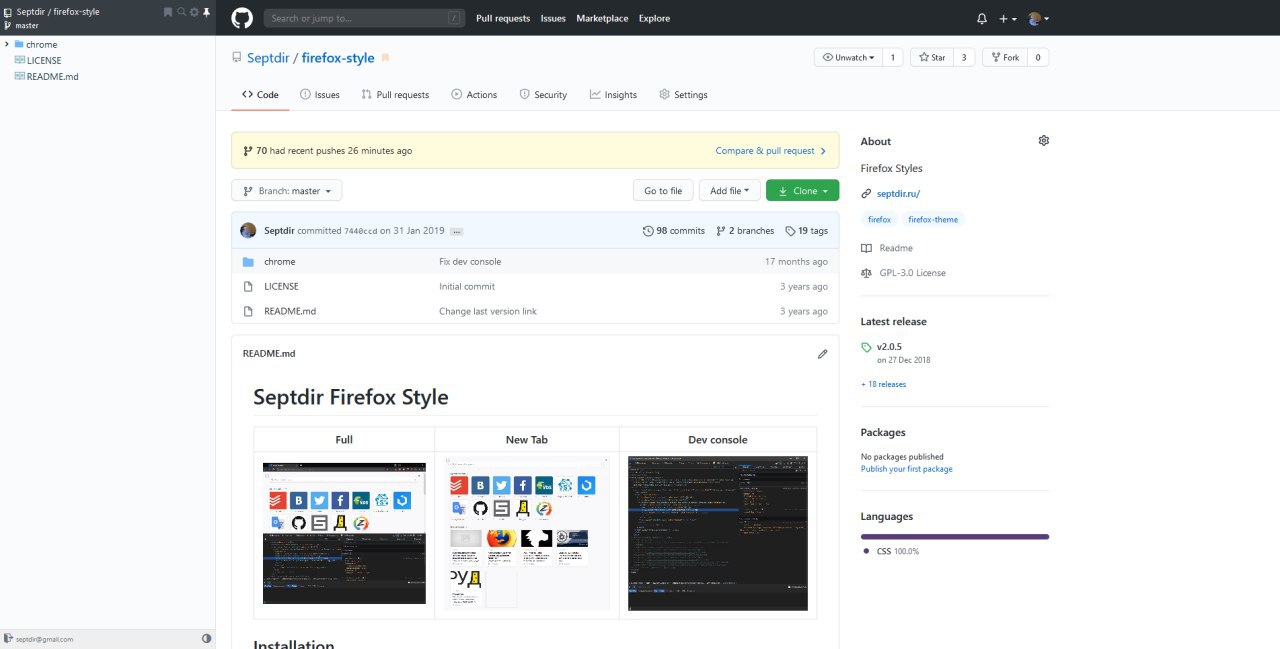This screenshot has width=1280, height=649.
Task: Go to Marketplace in top navigation
Action: (x=602, y=18)
